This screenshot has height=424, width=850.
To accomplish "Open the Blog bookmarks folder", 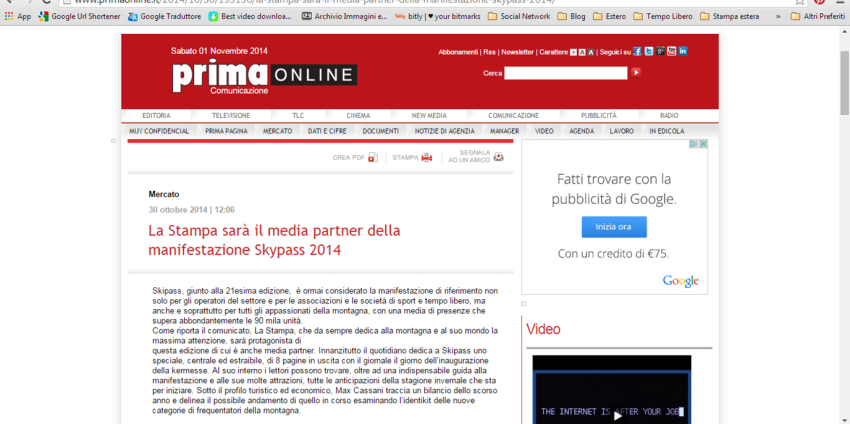I will click(571, 16).
